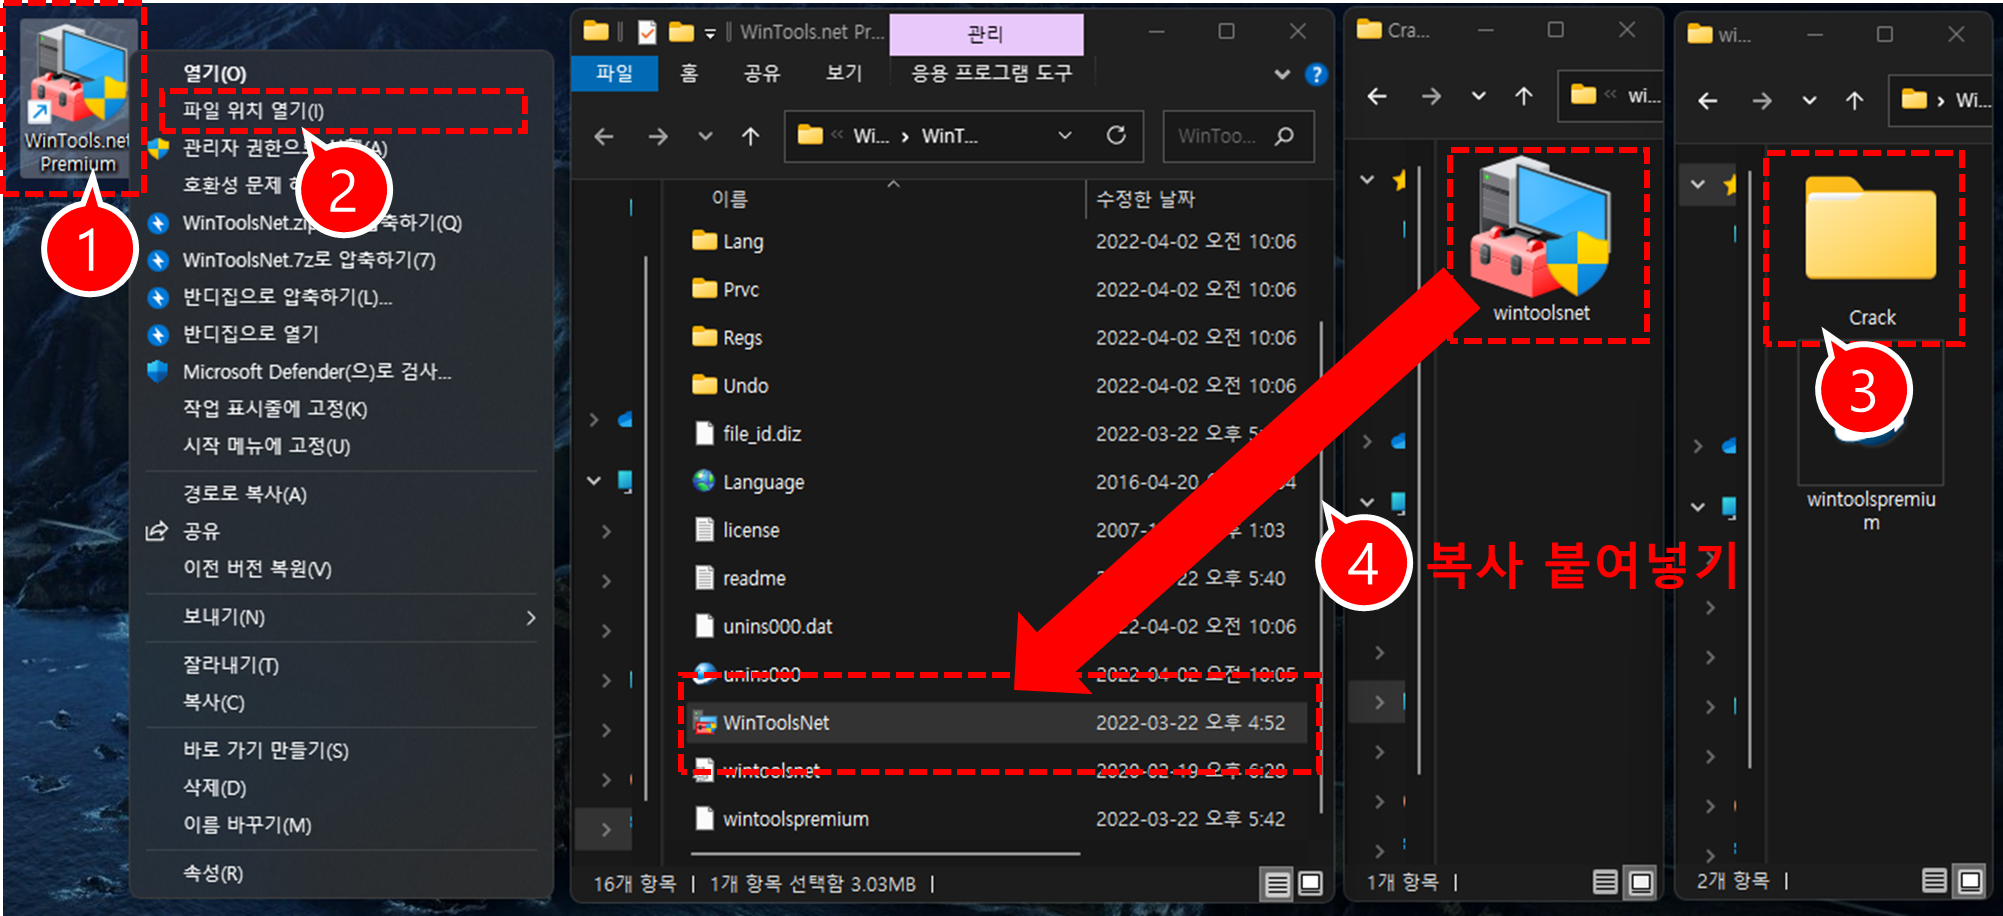
Task: Choose 잘라내기(T) entry
Action: pos(231,665)
